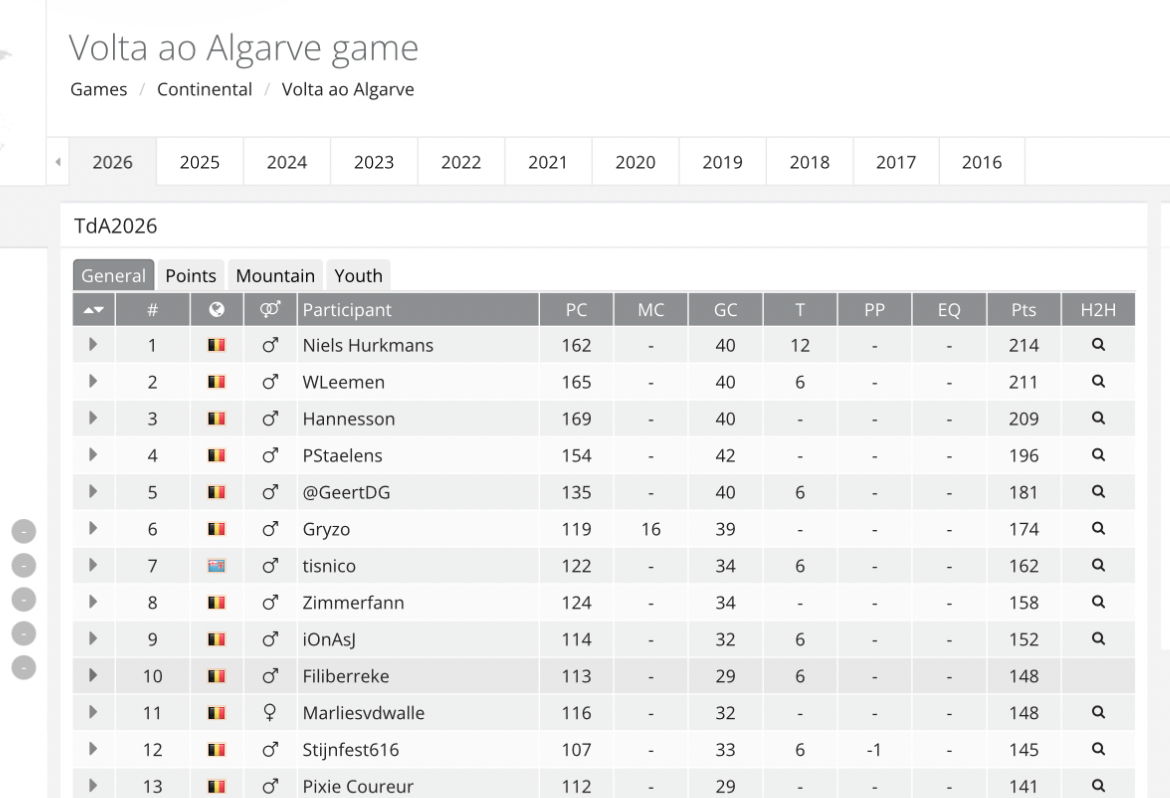Screen dimensions: 1170x798
Task: Switch to the 2025 year tab
Action: point(199,162)
